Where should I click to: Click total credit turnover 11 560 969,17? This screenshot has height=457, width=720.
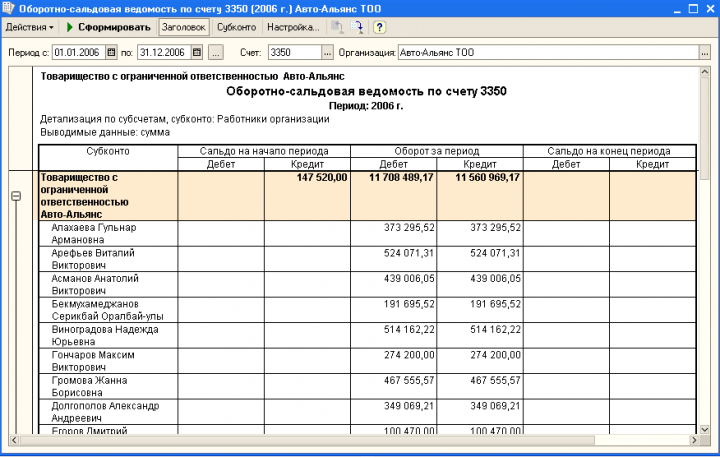(x=487, y=177)
